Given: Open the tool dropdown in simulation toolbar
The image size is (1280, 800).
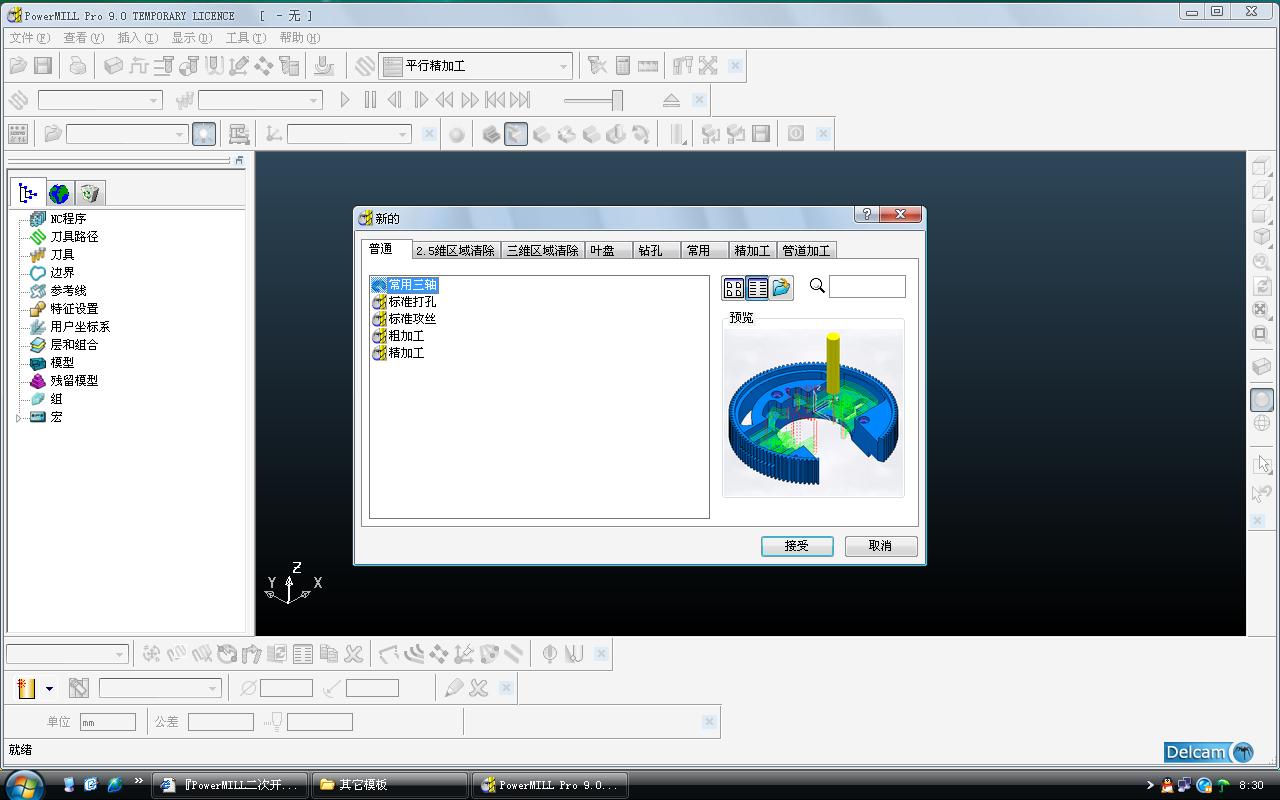Looking at the screenshot, I should [x=314, y=100].
